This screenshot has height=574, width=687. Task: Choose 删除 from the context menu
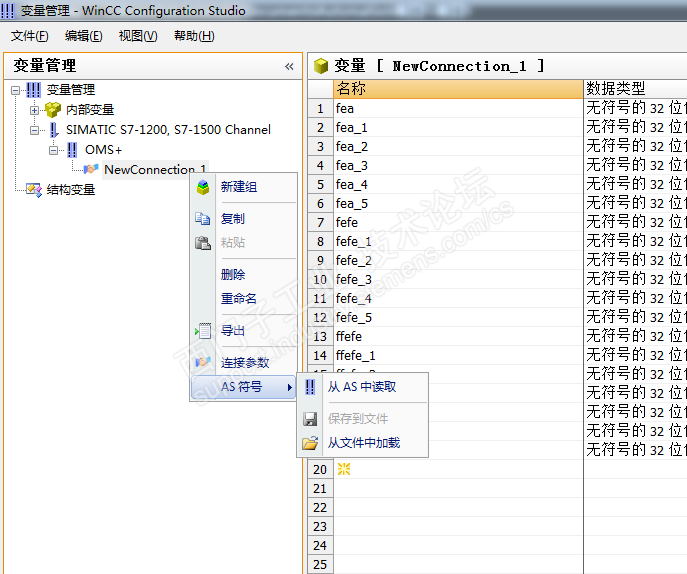(244, 275)
